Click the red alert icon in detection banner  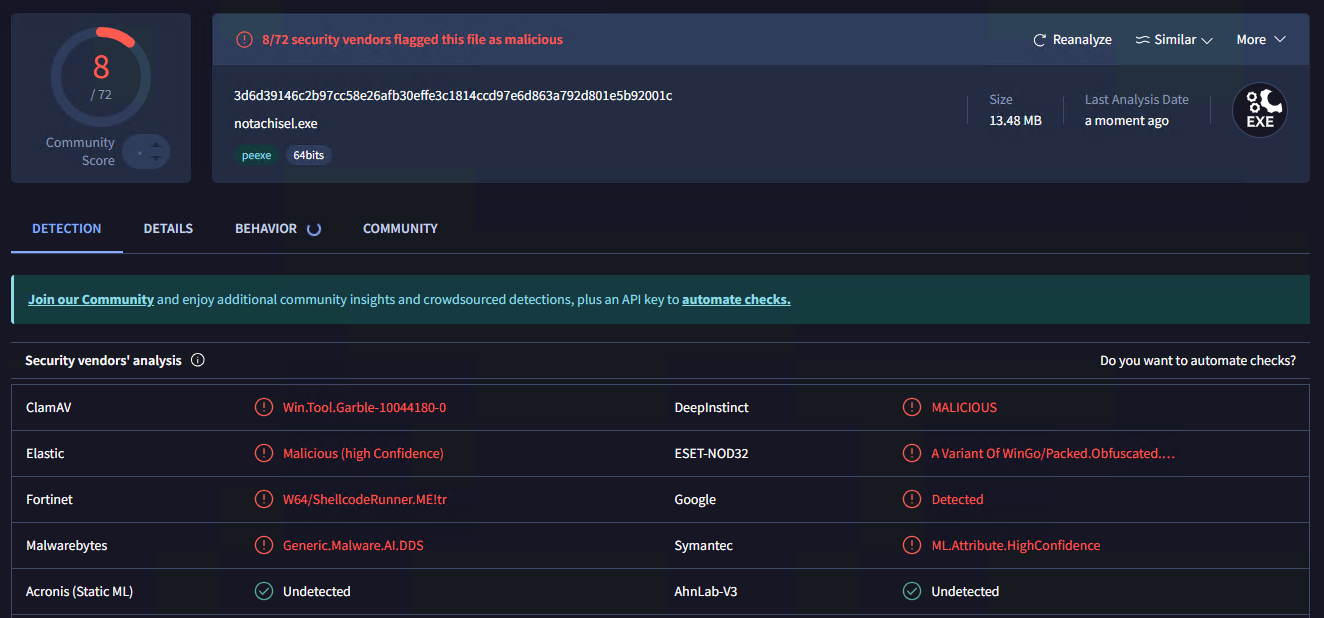pyautogui.click(x=244, y=40)
